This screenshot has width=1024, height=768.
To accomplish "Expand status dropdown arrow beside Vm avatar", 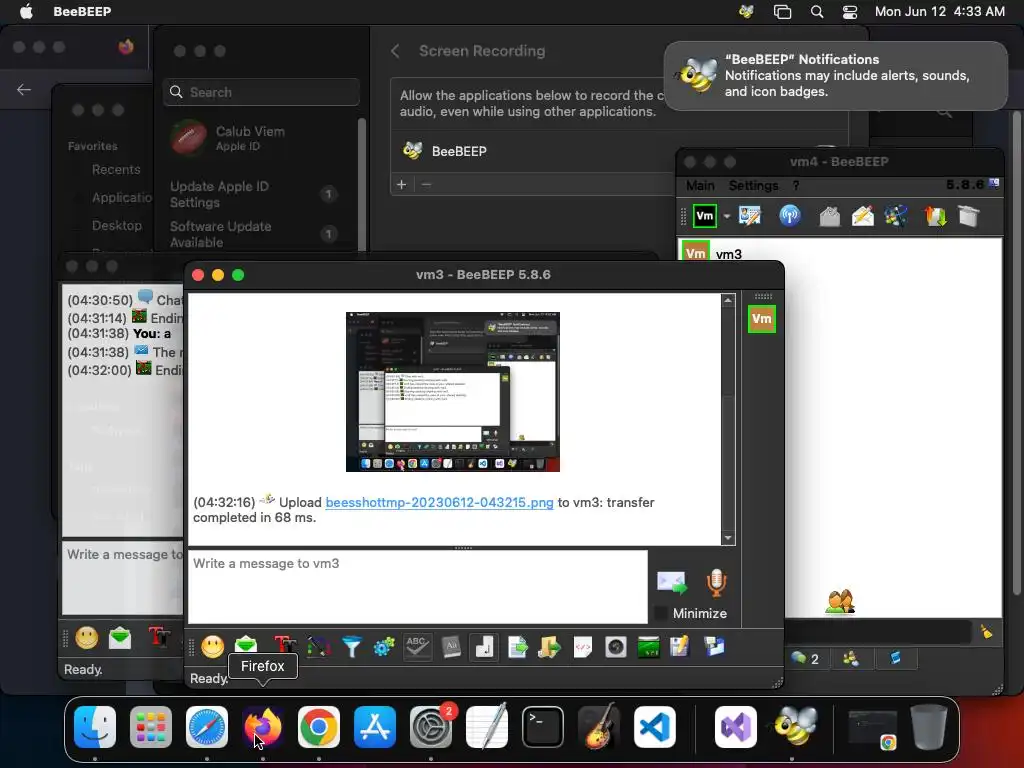I will [x=726, y=216].
